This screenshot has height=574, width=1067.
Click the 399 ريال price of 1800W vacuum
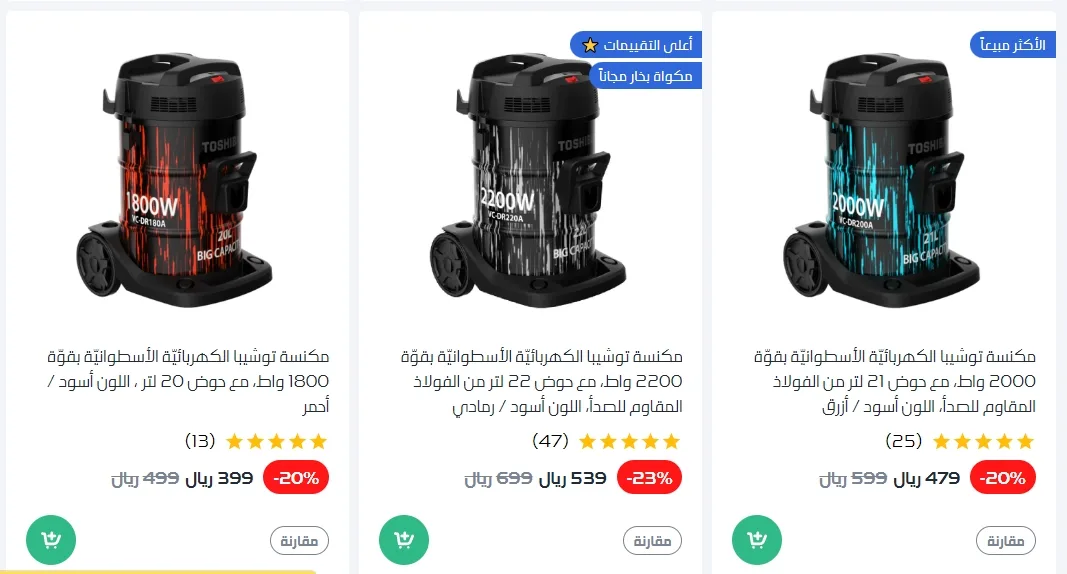[219, 479]
